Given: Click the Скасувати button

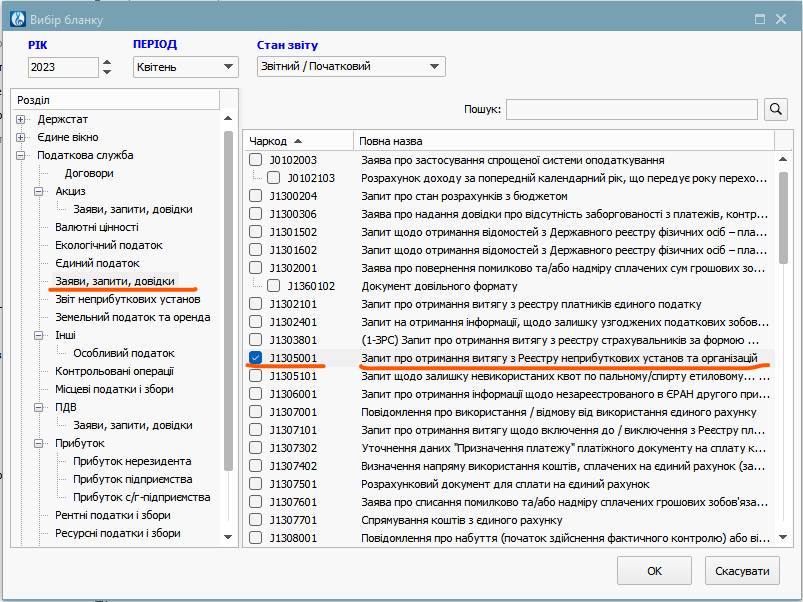Looking at the screenshot, I should (742, 571).
